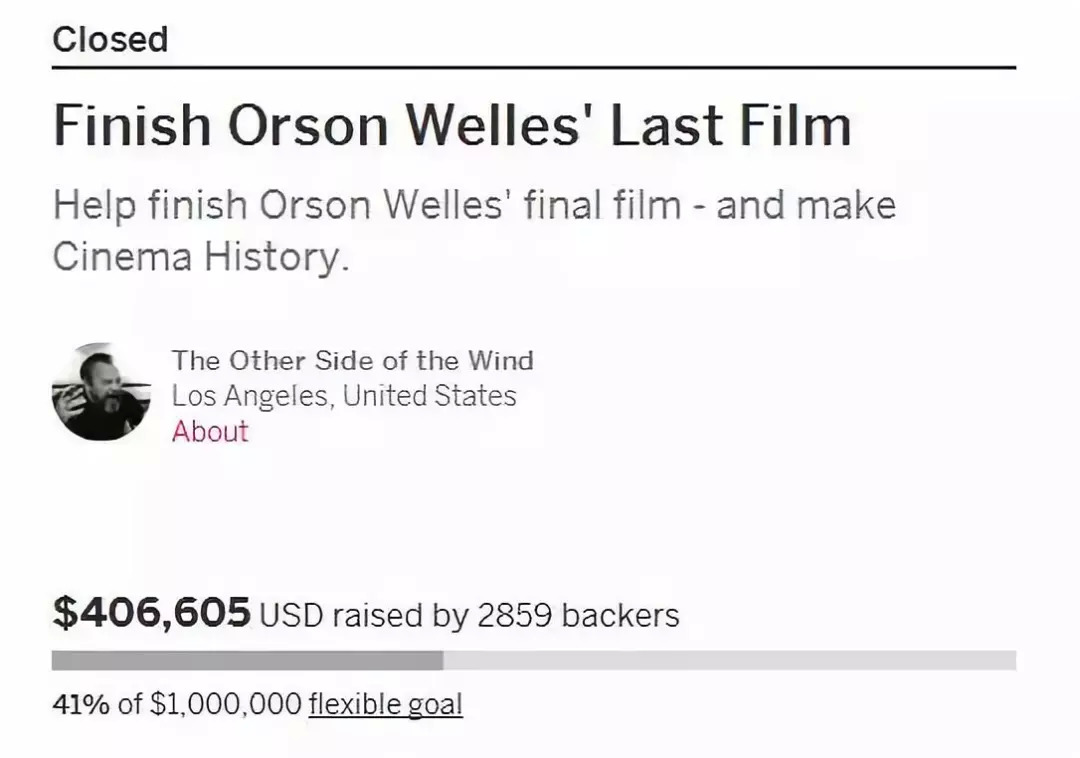The image size is (1080, 758).
Task: Click the campaign owner's avatar picture
Action: click(101, 392)
